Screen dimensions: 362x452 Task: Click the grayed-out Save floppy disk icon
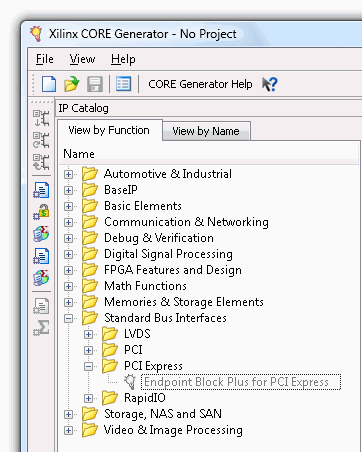pyautogui.click(x=95, y=84)
